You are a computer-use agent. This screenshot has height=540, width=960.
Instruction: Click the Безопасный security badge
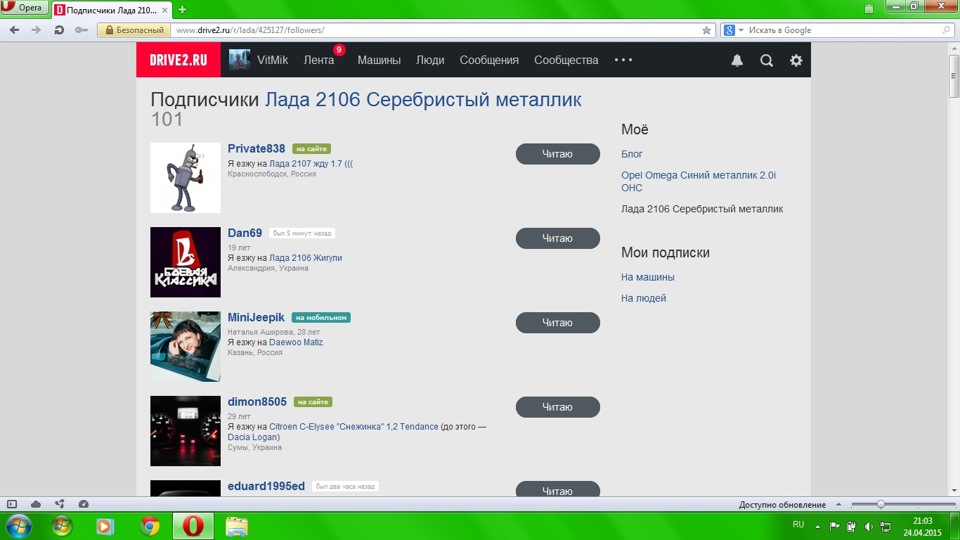134,30
